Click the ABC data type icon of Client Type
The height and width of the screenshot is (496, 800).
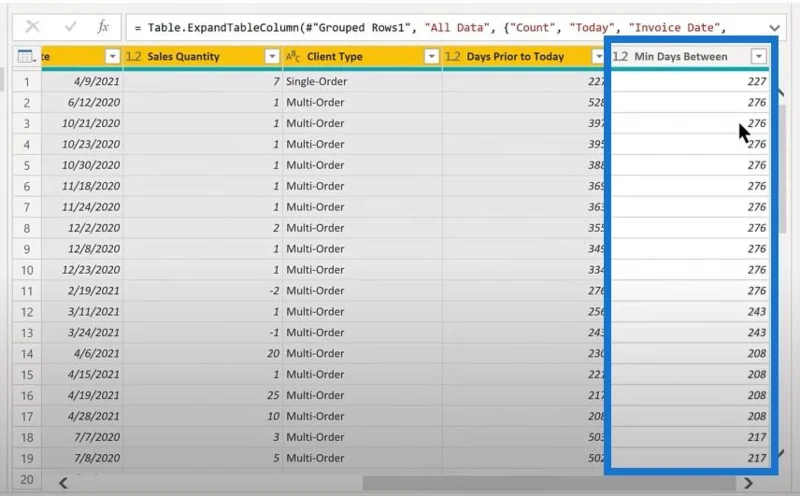[293, 57]
